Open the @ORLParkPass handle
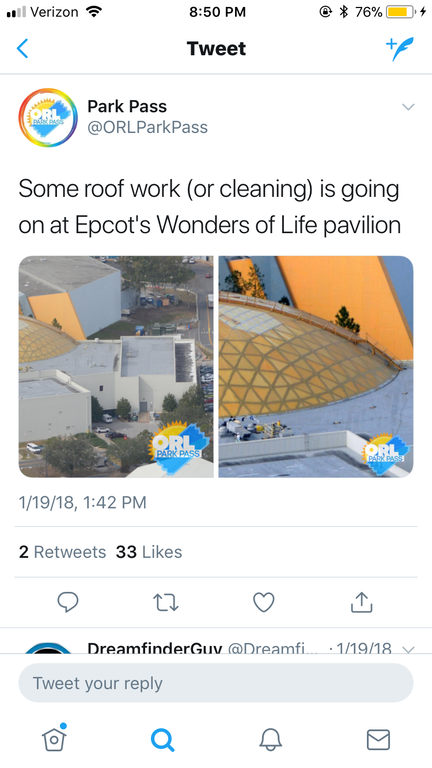 (147, 127)
